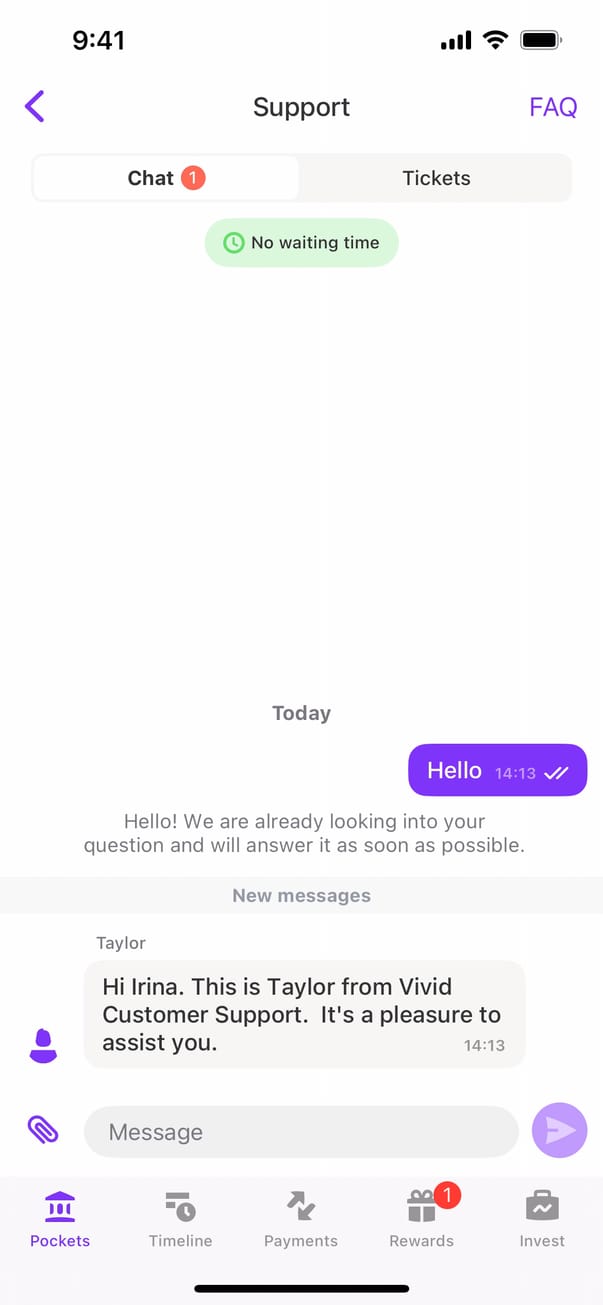This screenshot has height=1305, width=603.
Task: Tap the read receipt double checkmark
Action: click(556, 773)
